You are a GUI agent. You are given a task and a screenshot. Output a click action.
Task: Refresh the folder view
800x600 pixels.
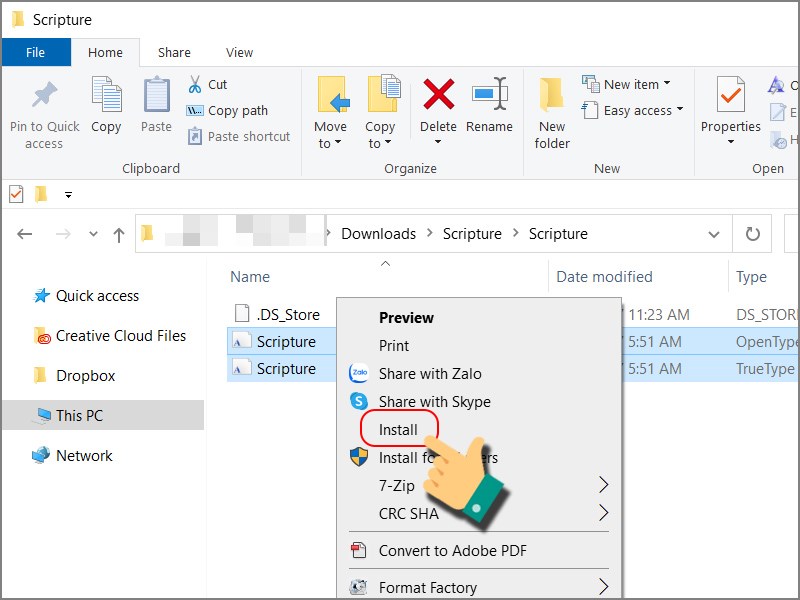point(753,234)
